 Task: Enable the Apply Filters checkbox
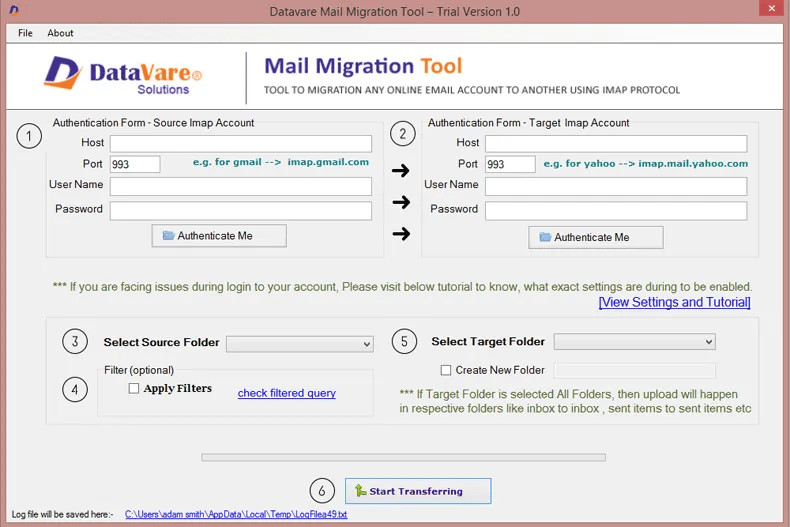coord(134,389)
